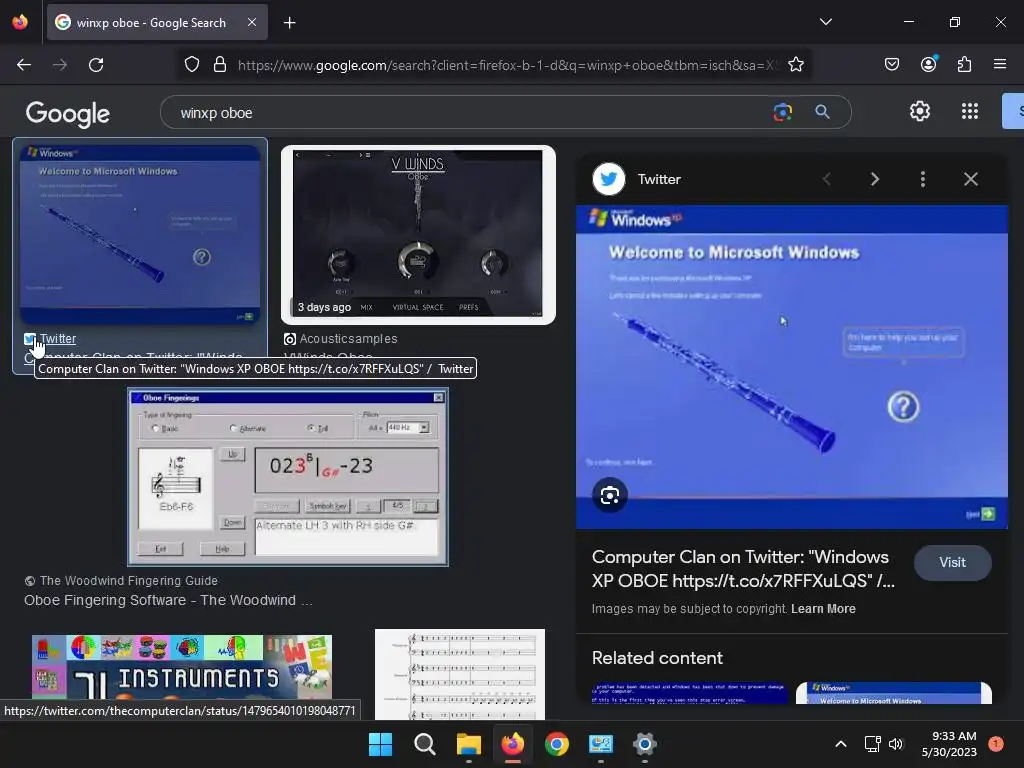Viewport: 1024px width, 768px height.
Task: Open the Welcome to Microsoft Windows related thumbnail
Action: [893, 693]
